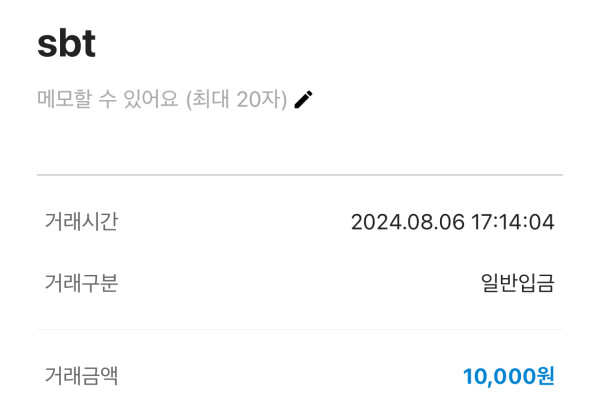
Task: Click the sbt title heading
Action: 66,44
